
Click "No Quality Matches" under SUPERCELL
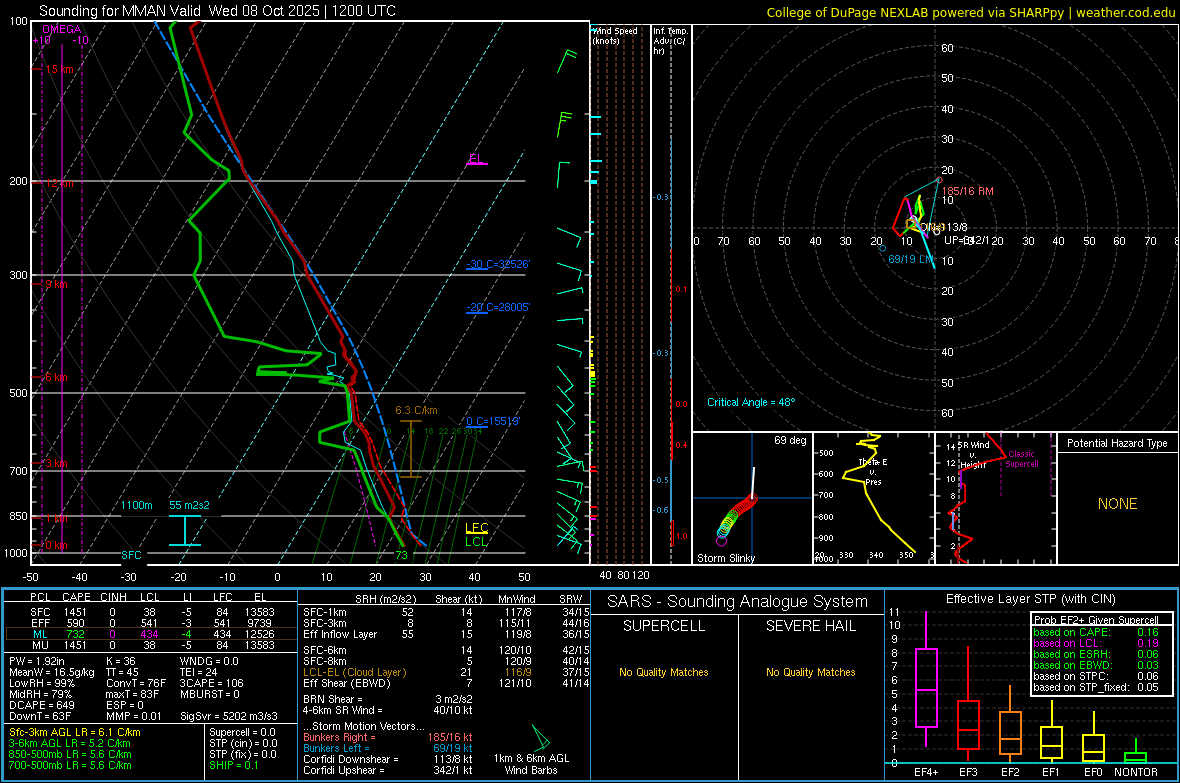(x=664, y=672)
